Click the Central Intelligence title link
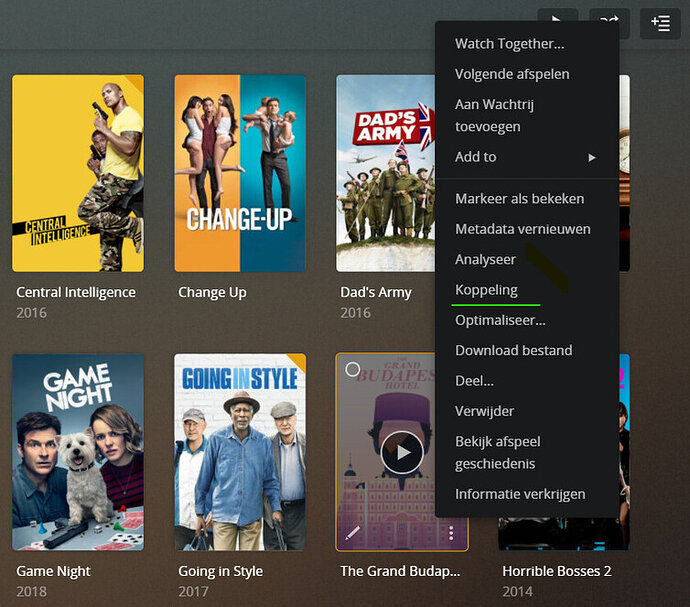The image size is (690, 607). coord(76,292)
